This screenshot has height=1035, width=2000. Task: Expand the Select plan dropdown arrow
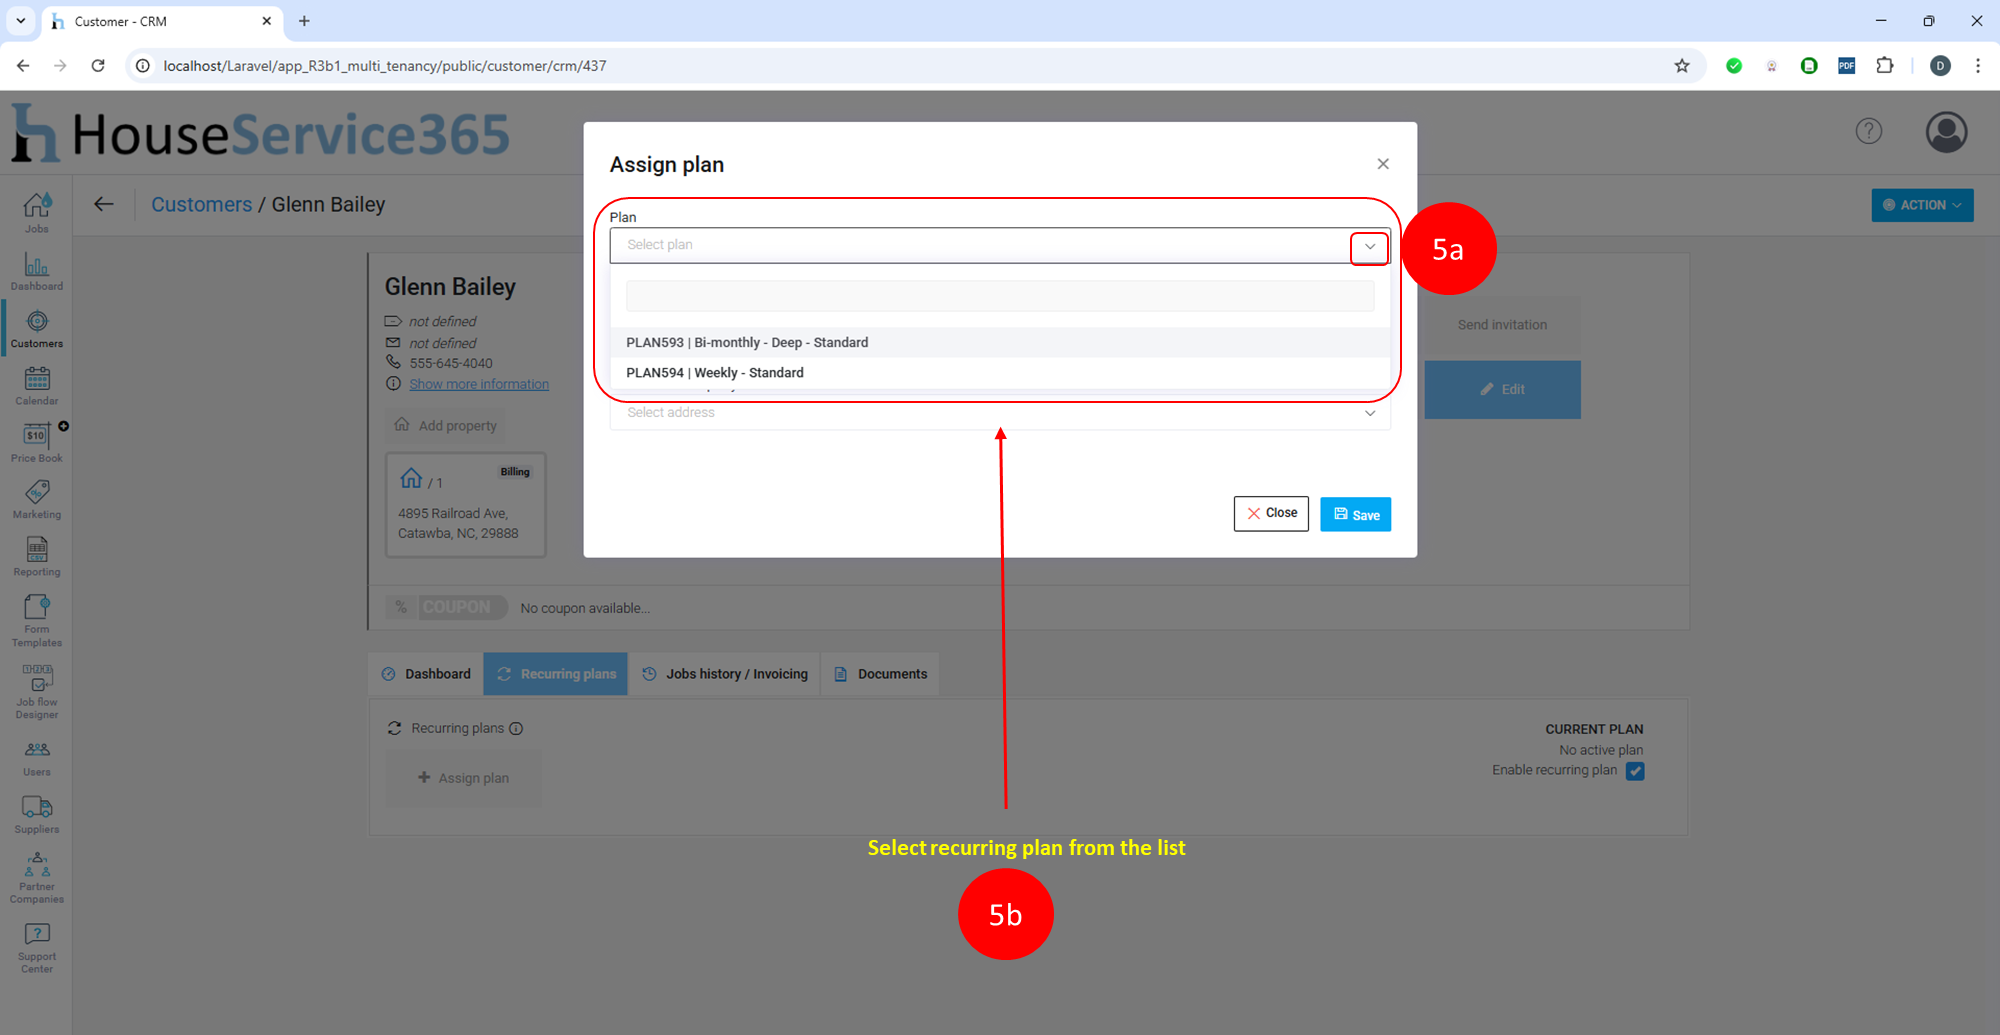click(1369, 246)
